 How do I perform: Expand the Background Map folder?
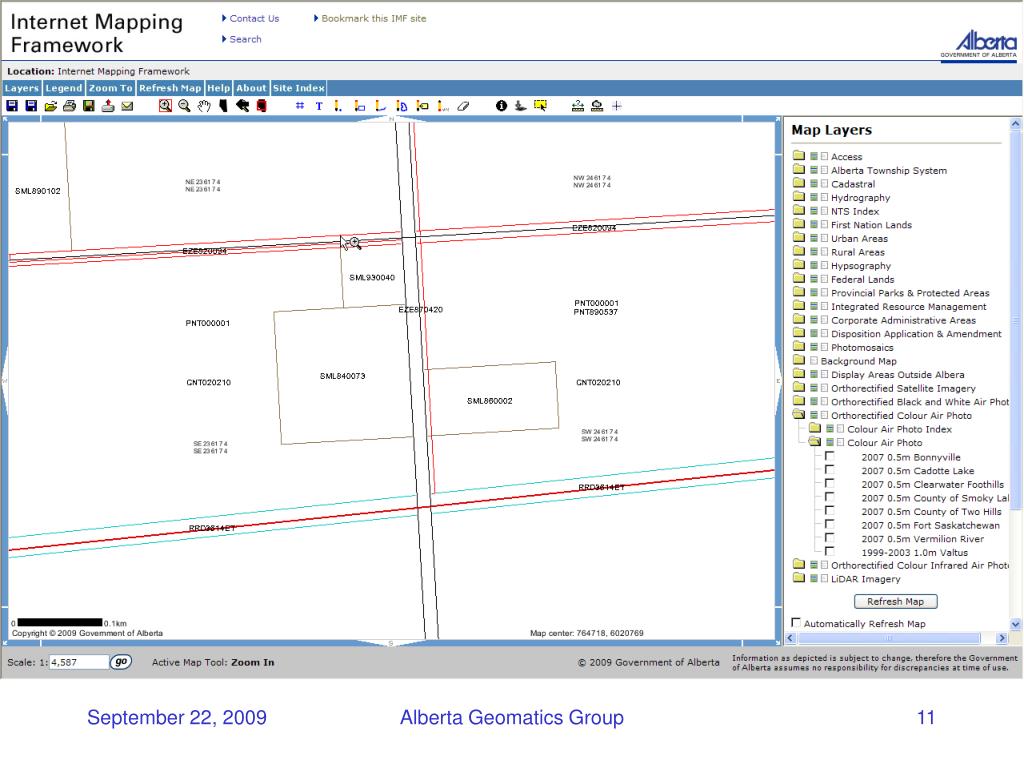(x=799, y=360)
